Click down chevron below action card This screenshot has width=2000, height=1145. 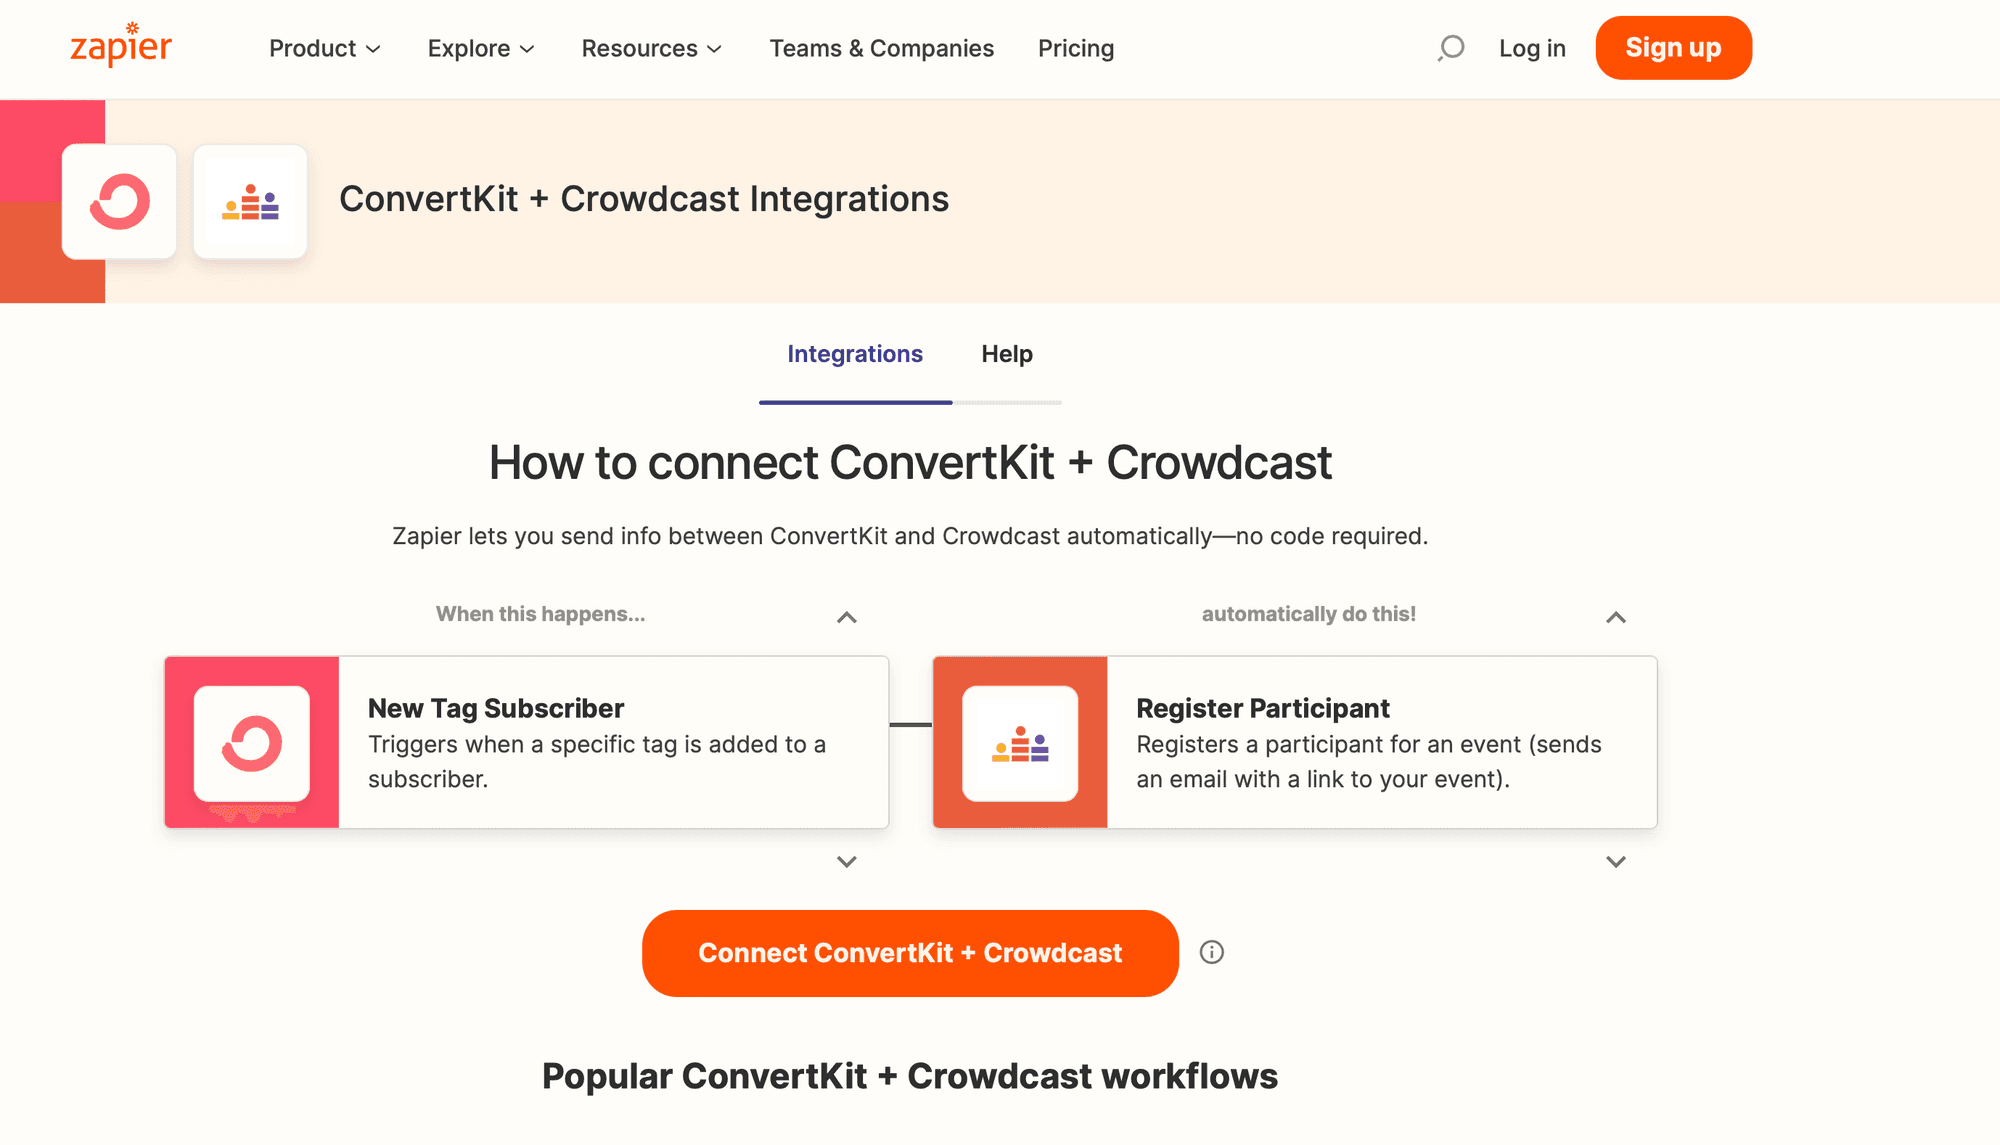click(x=1616, y=861)
